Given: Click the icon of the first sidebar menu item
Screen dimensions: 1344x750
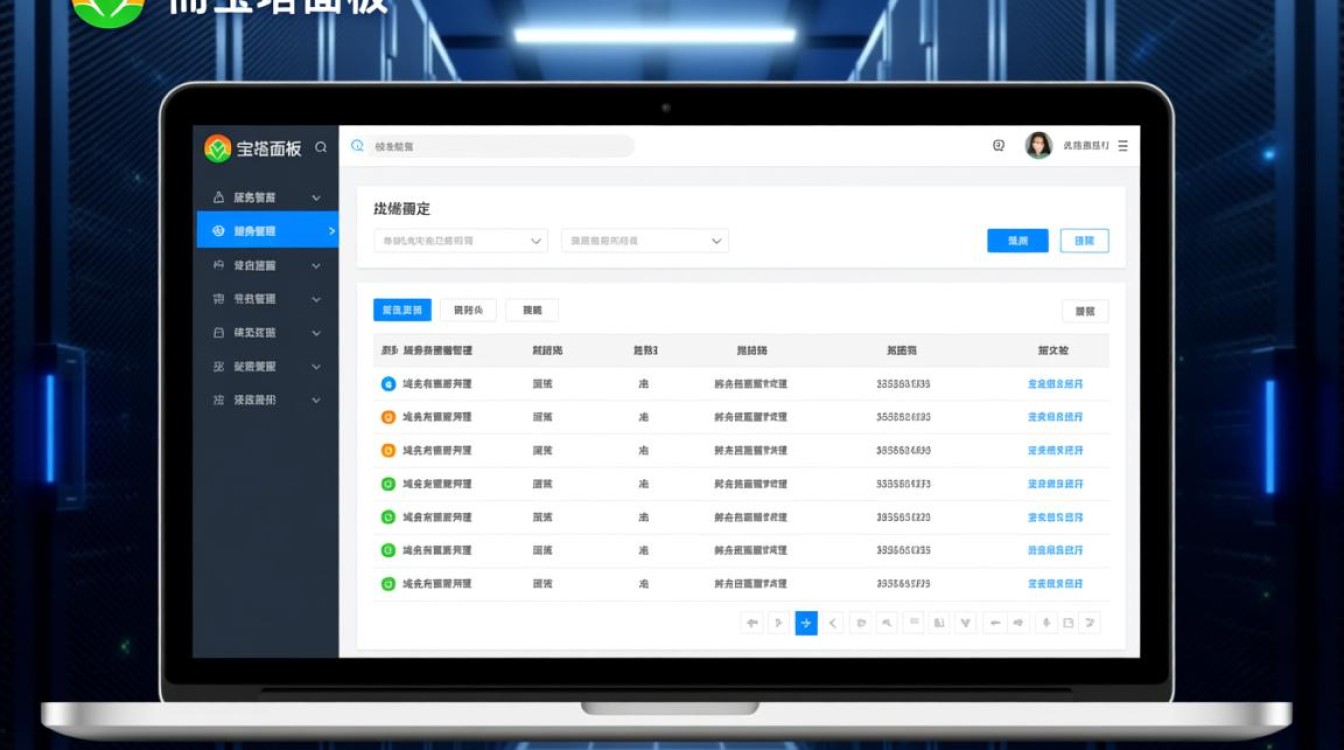Looking at the screenshot, I should click(219, 198).
